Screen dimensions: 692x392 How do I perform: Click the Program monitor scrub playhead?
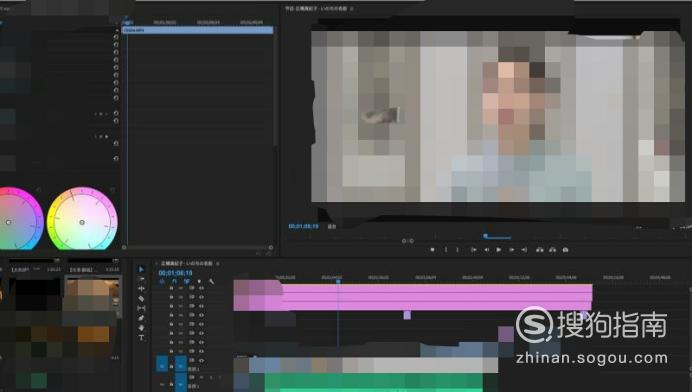click(485, 236)
